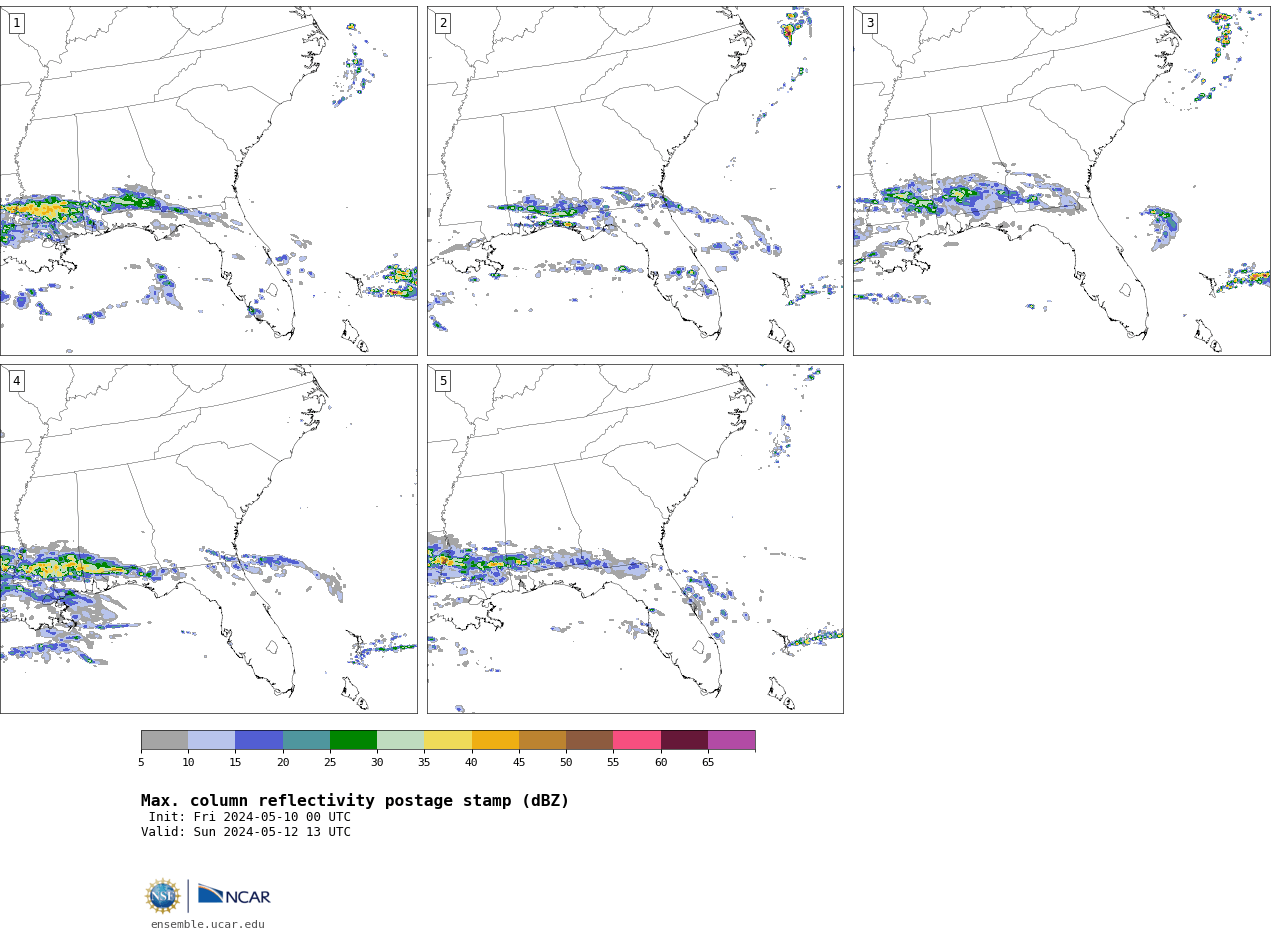This screenshot has width=1280, height=936.
Task: Click the colorbar tick label 5
Action: 141,763
